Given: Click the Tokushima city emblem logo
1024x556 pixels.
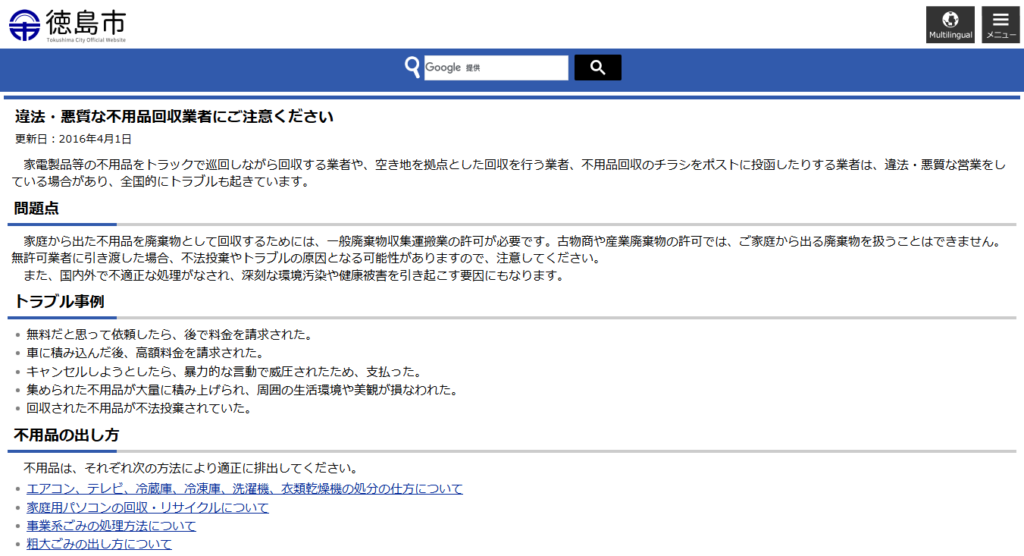Looking at the screenshot, I should [24, 24].
